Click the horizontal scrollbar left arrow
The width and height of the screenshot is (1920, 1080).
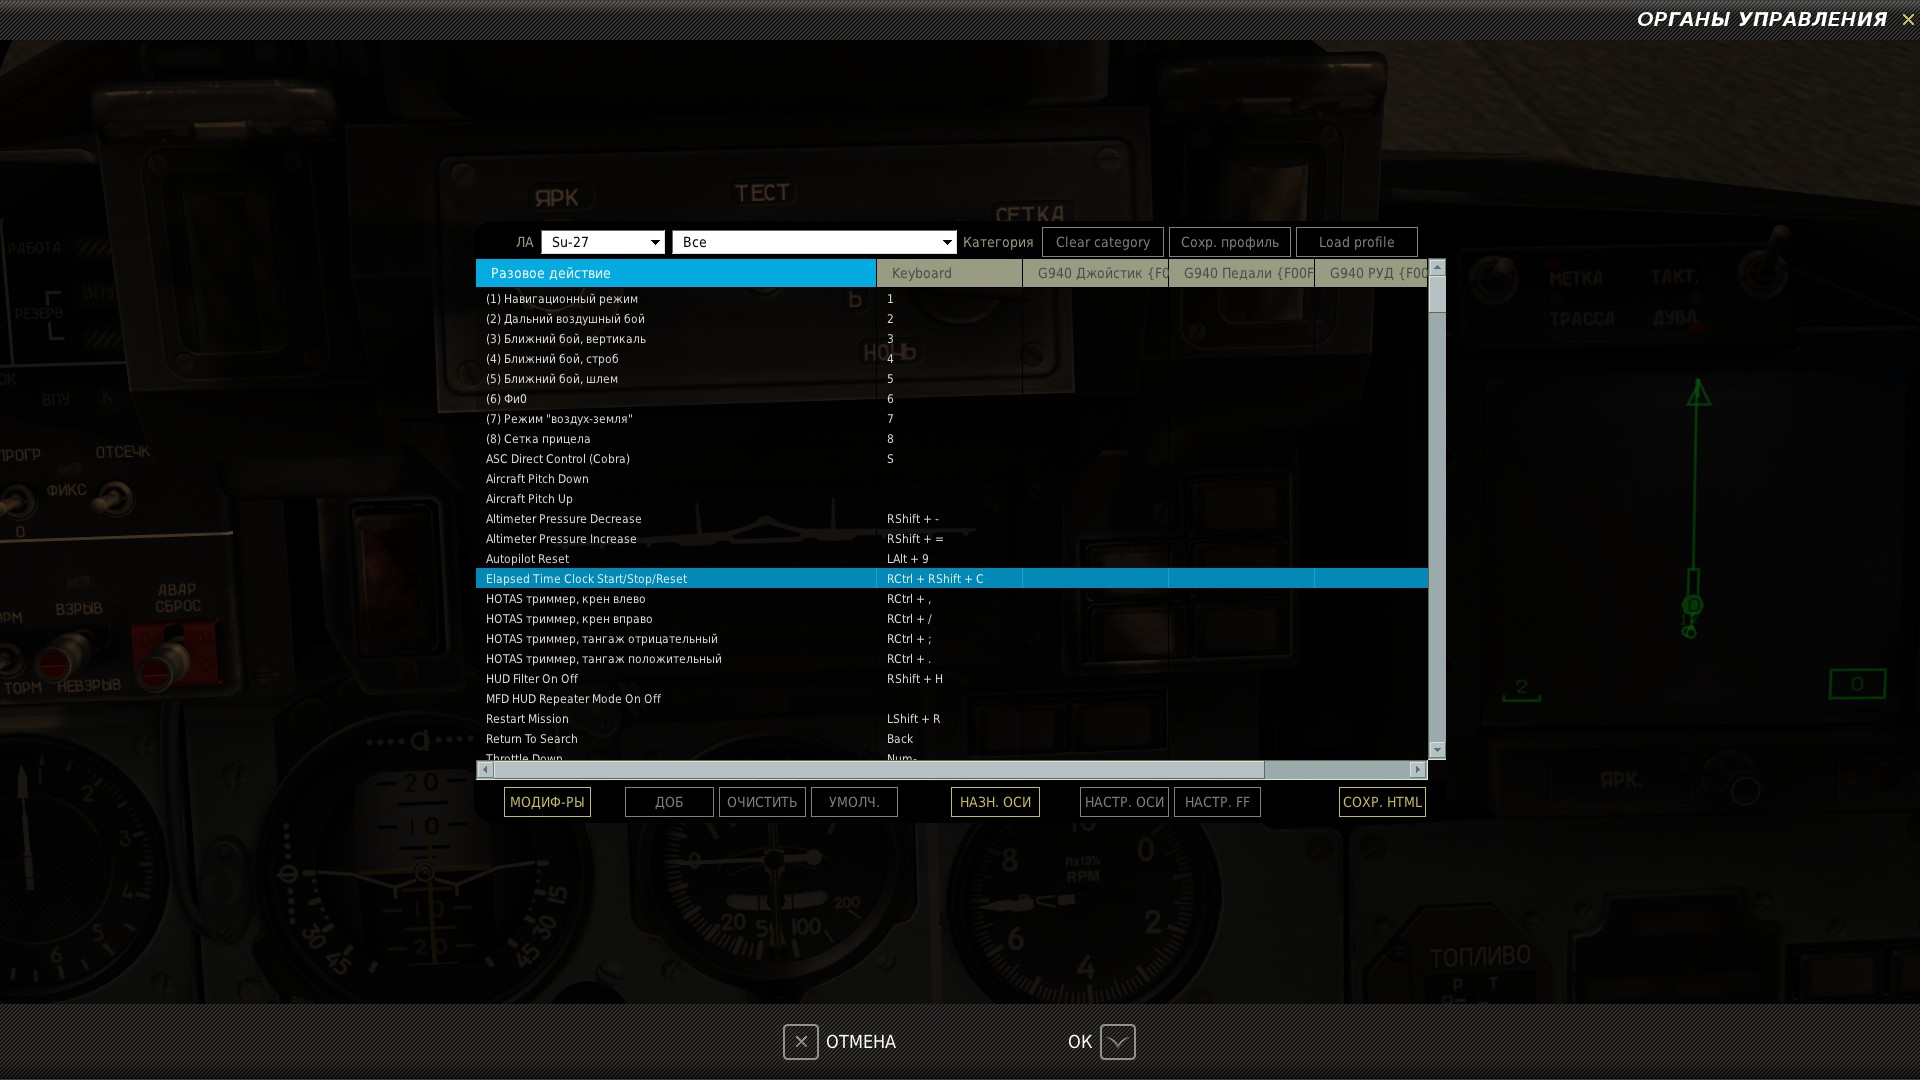[x=485, y=769]
